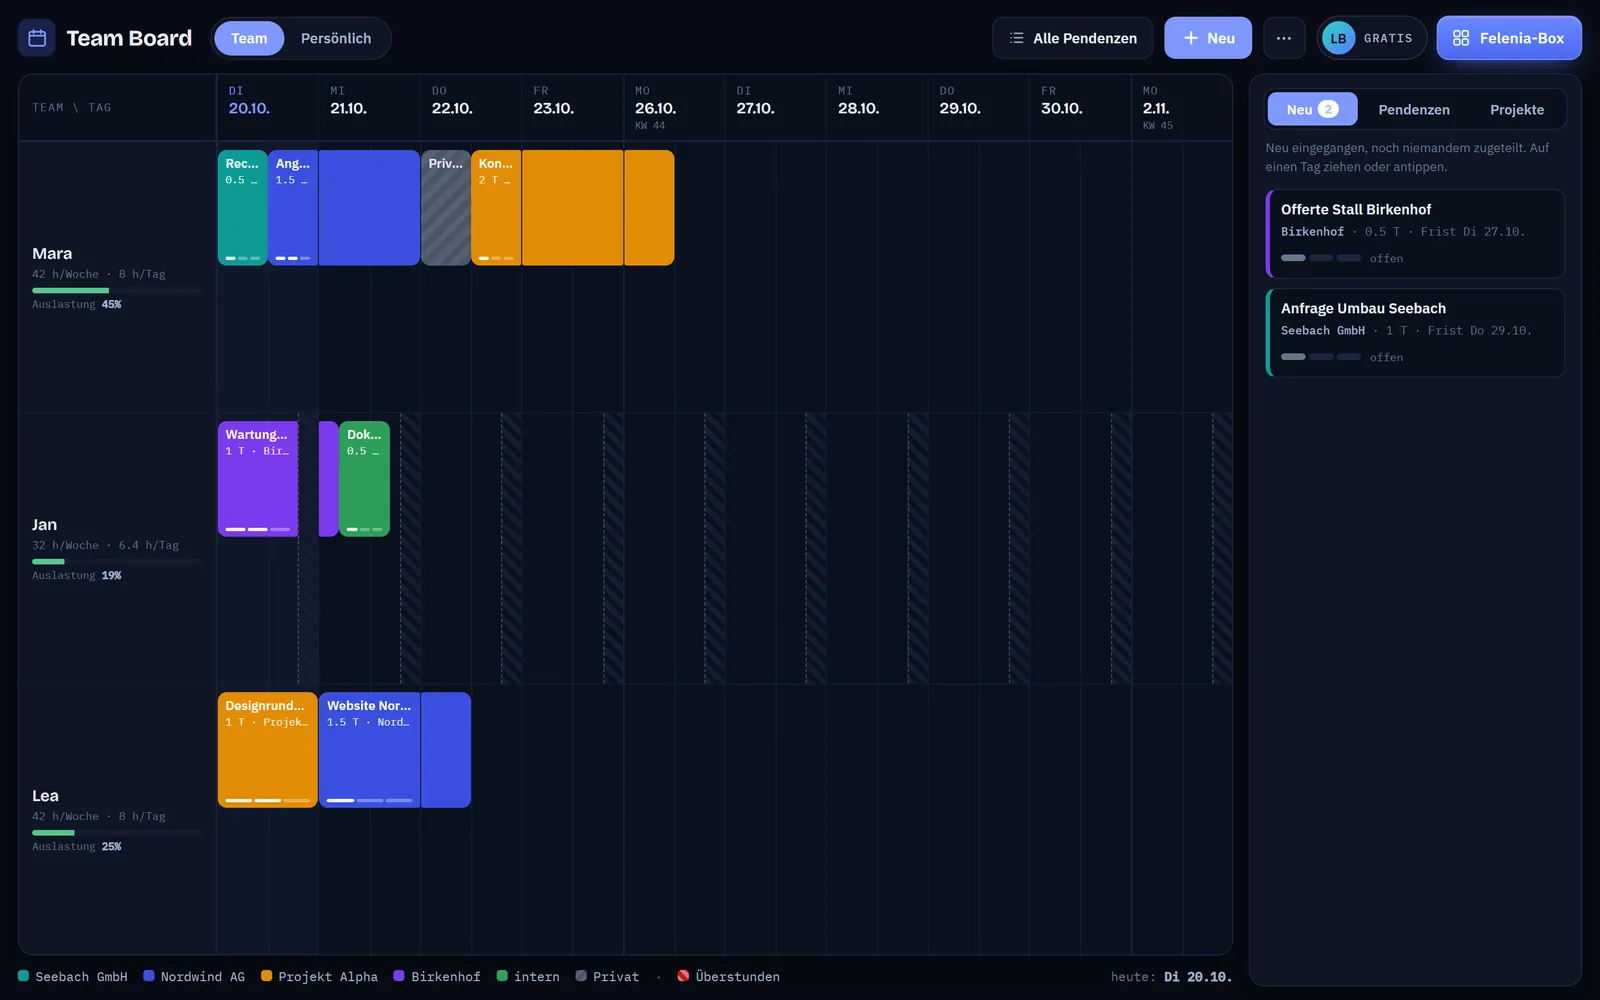Viewport: 1600px width, 1000px height.
Task: Switch to the Projekte tab
Action: (x=1517, y=109)
